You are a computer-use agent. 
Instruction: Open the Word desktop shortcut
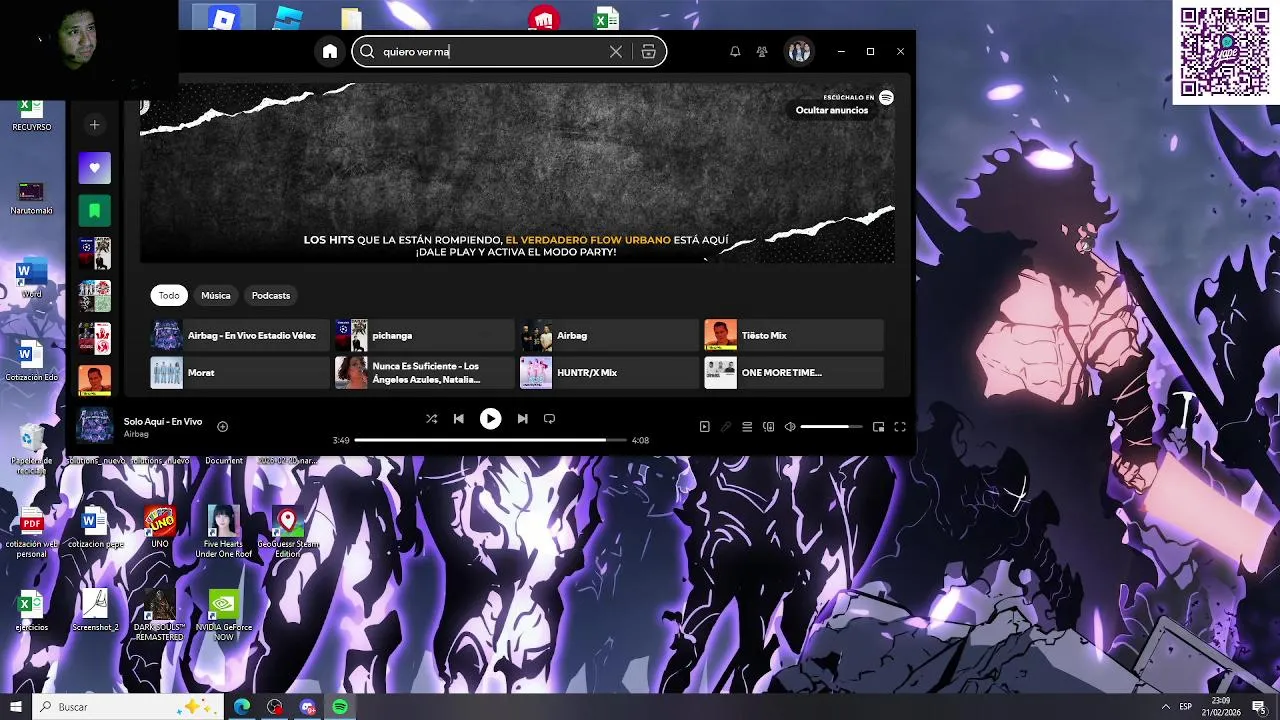tap(32, 278)
